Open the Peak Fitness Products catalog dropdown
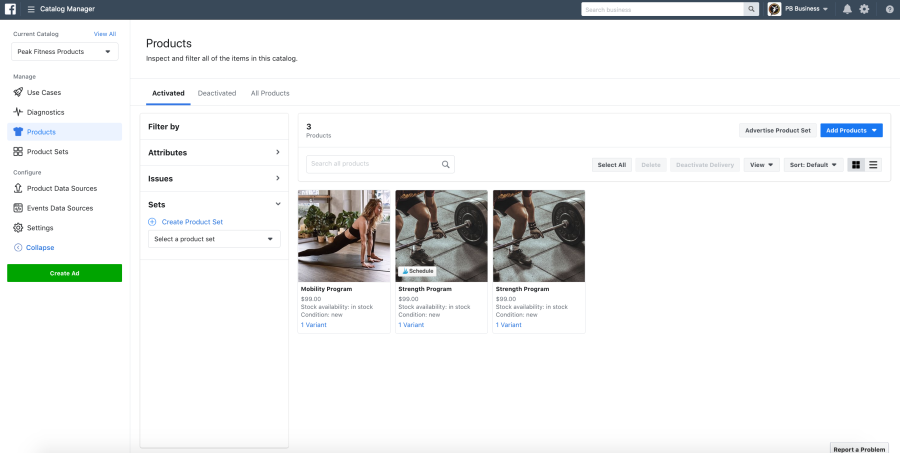Screen dimensions: 900x453 [65, 52]
